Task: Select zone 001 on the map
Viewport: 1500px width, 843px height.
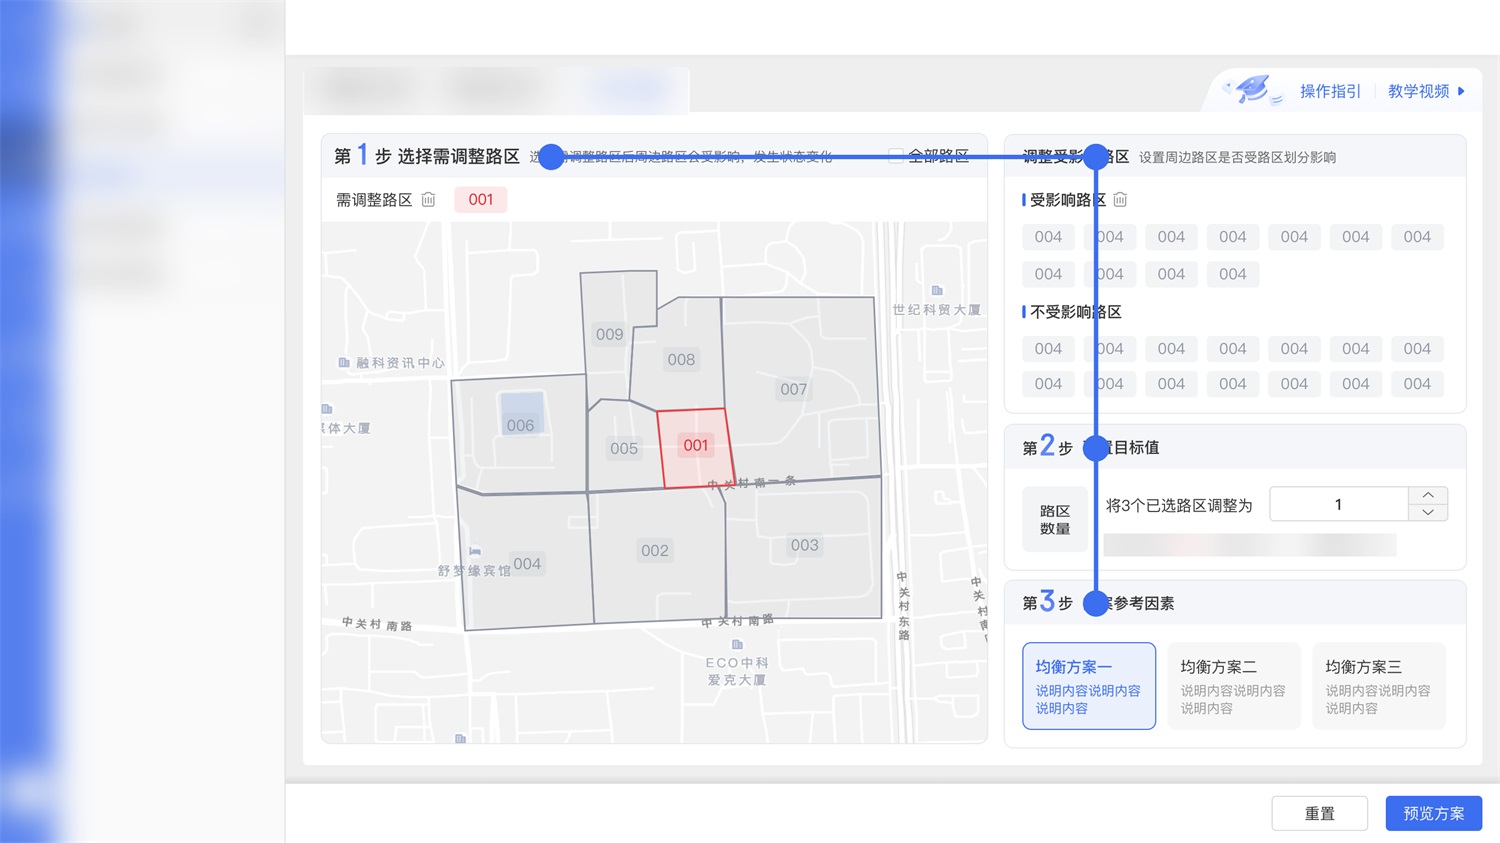Action: [696, 446]
